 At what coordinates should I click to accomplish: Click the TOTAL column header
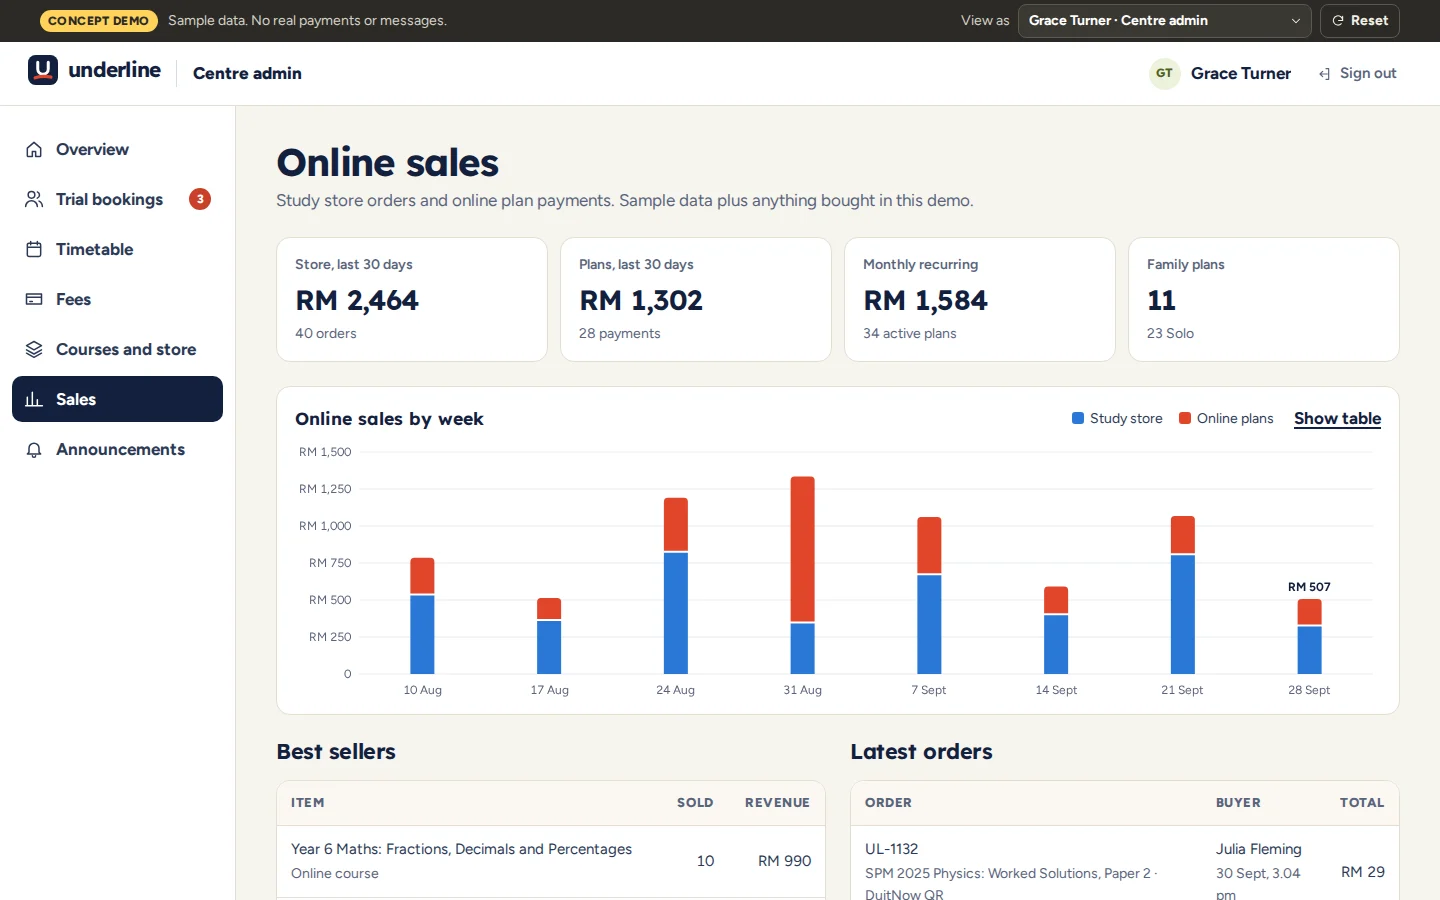tap(1362, 802)
